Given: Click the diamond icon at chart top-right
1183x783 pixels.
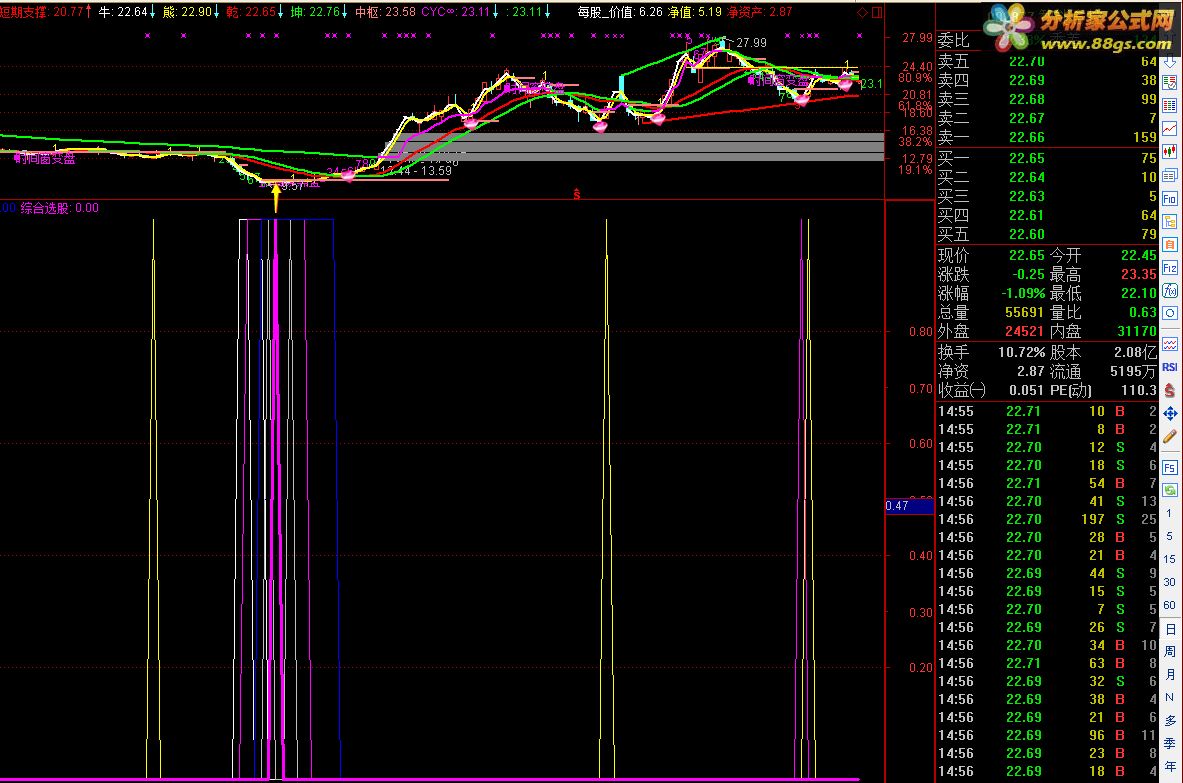Looking at the screenshot, I should (862, 12).
